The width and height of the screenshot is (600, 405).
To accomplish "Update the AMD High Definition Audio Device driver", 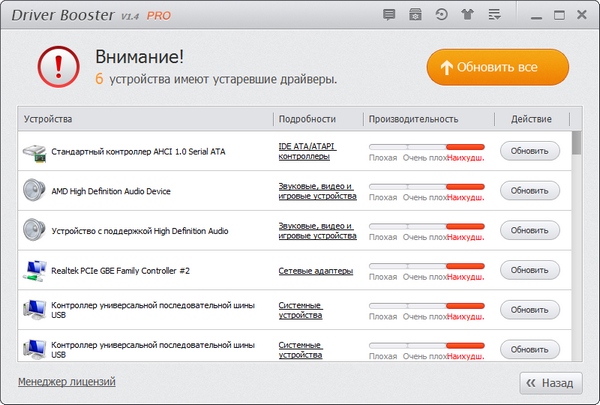I will [530, 191].
